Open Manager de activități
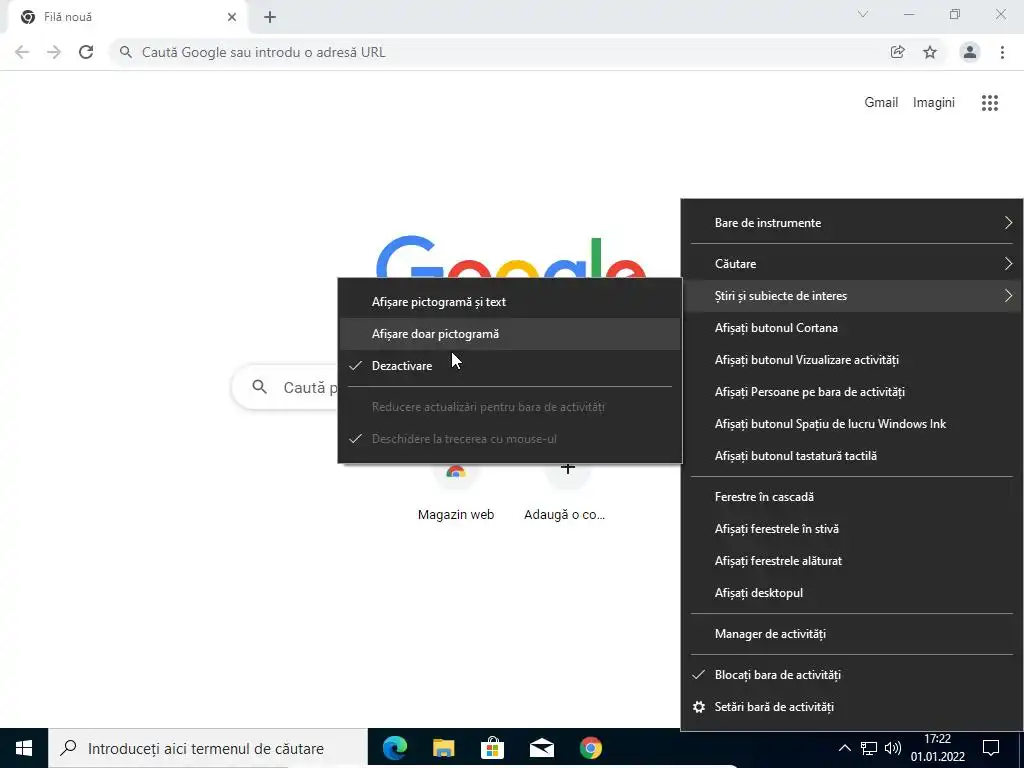Viewport: 1024px width, 768px height. pos(852,634)
